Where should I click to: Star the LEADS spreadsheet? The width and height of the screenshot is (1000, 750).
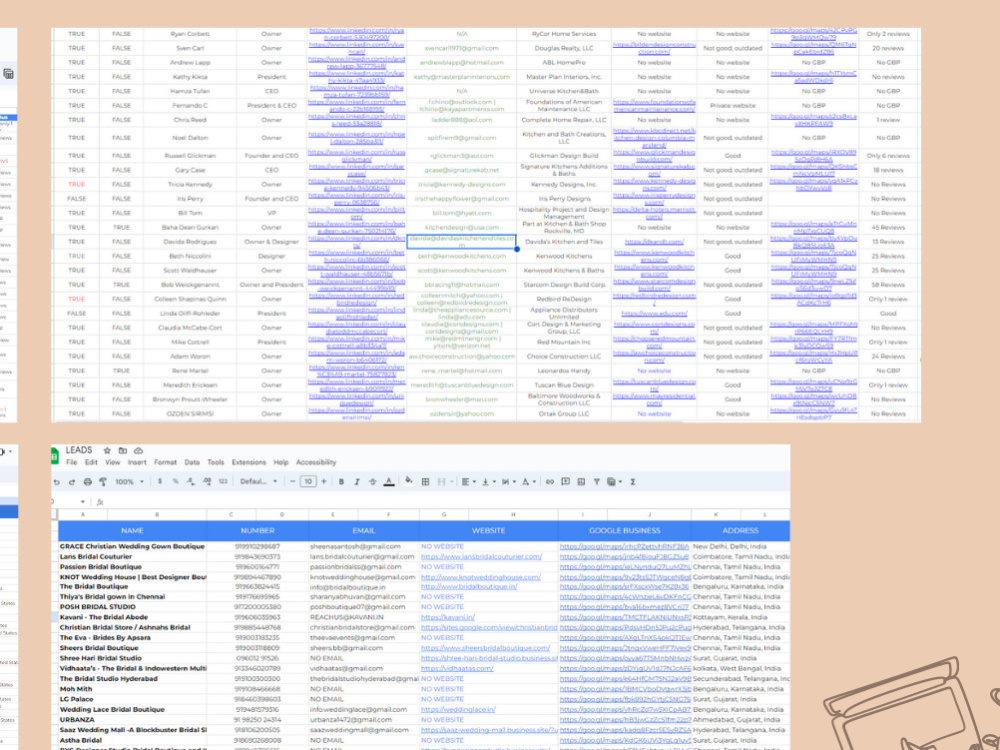click(x=107, y=450)
